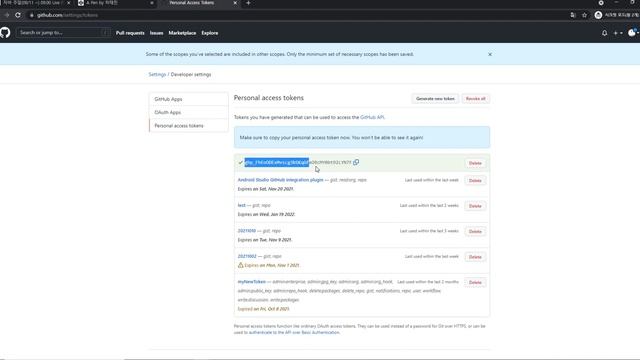Image resolution: width=640 pixels, height=360 pixels.
Task: Close the Personal Access Tokens tab
Action: pyautogui.click(x=235, y=3)
